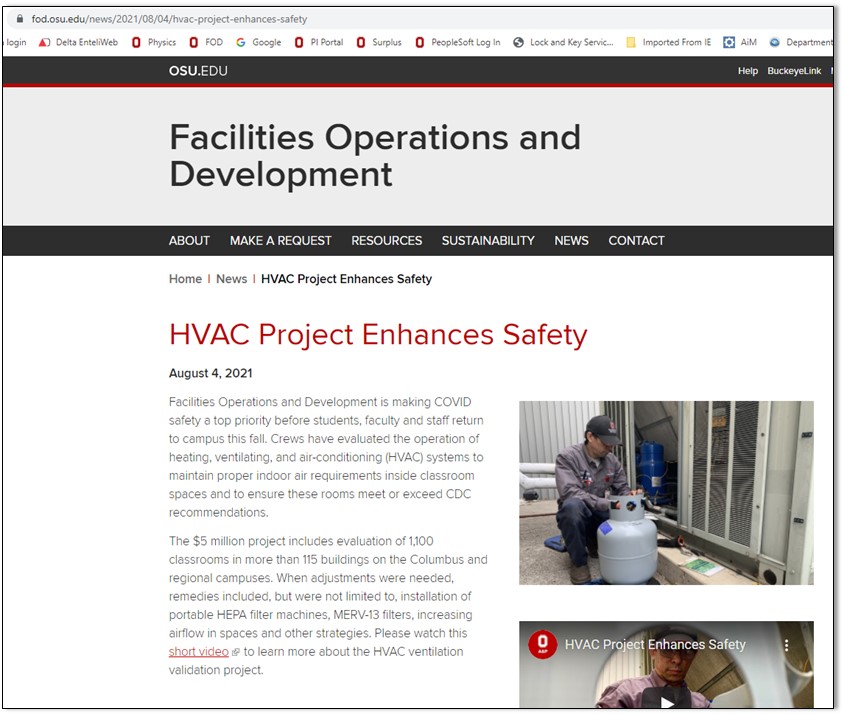Click the page URL in the address bar
The width and height of the screenshot is (844, 715).
pyautogui.click(x=169, y=19)
